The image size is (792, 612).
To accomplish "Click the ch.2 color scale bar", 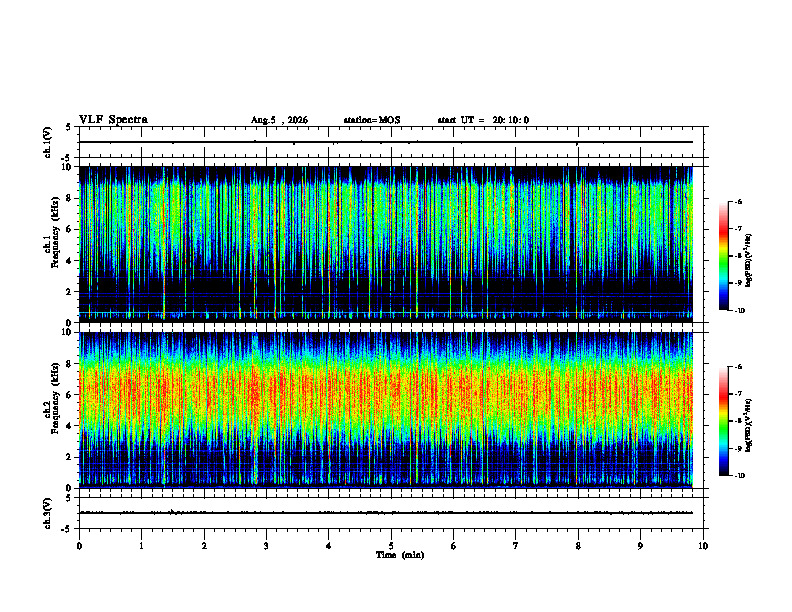I will [723, 421].
